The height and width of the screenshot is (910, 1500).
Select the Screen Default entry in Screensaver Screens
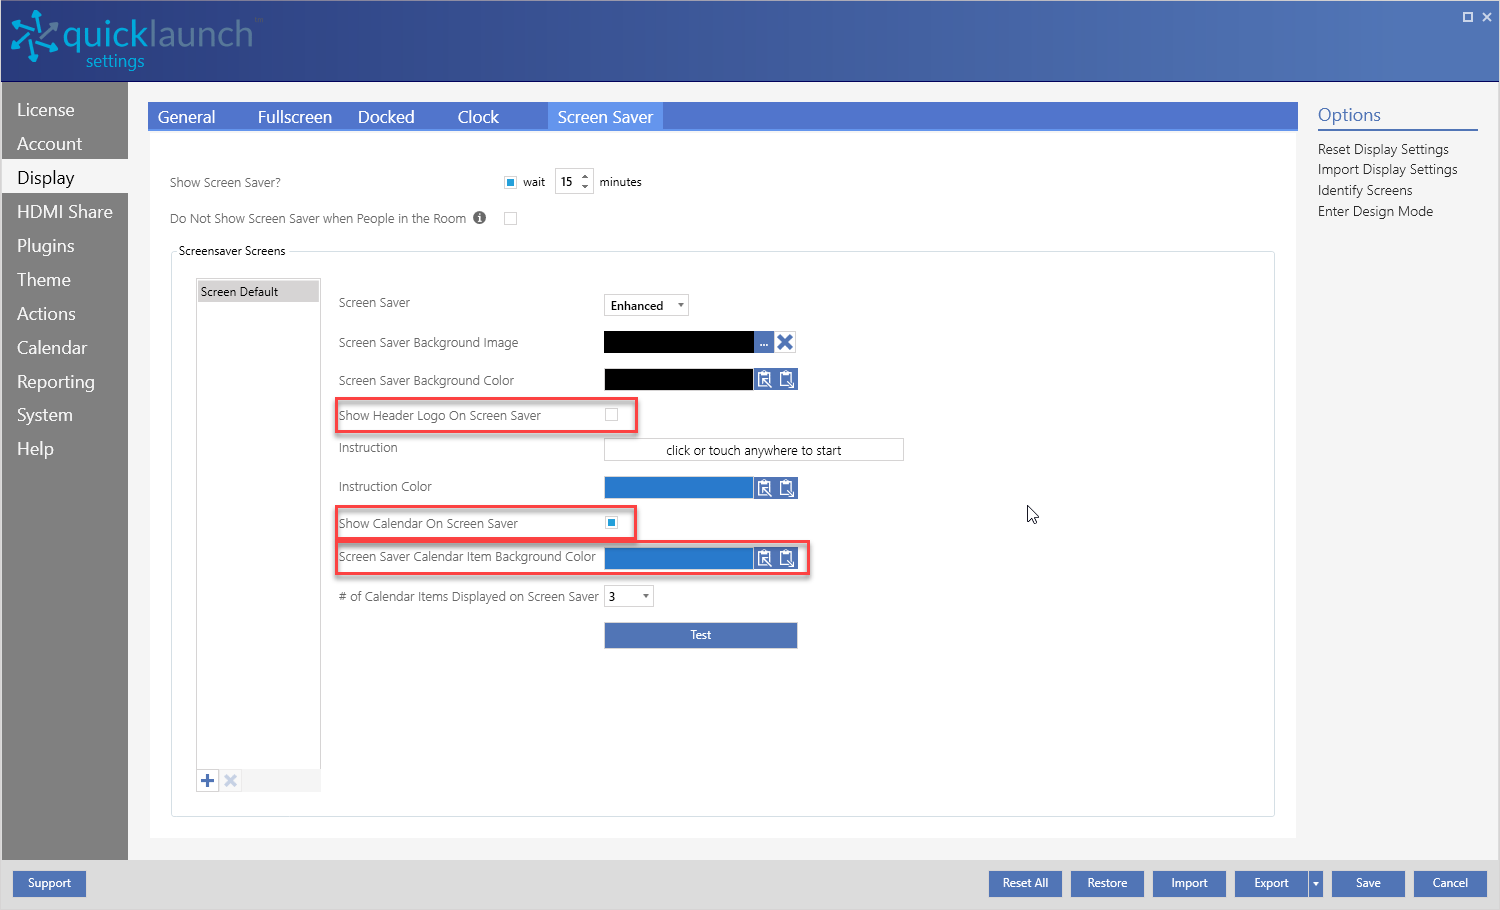point(257,291)
